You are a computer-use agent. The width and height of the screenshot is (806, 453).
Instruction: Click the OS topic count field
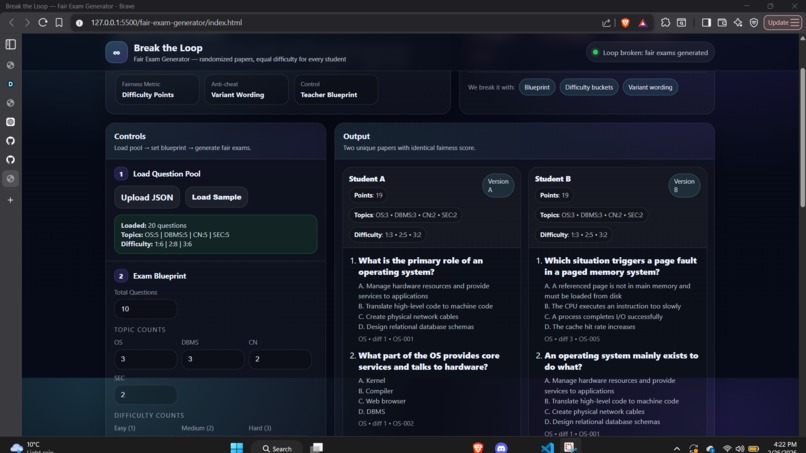click(145, 359)
